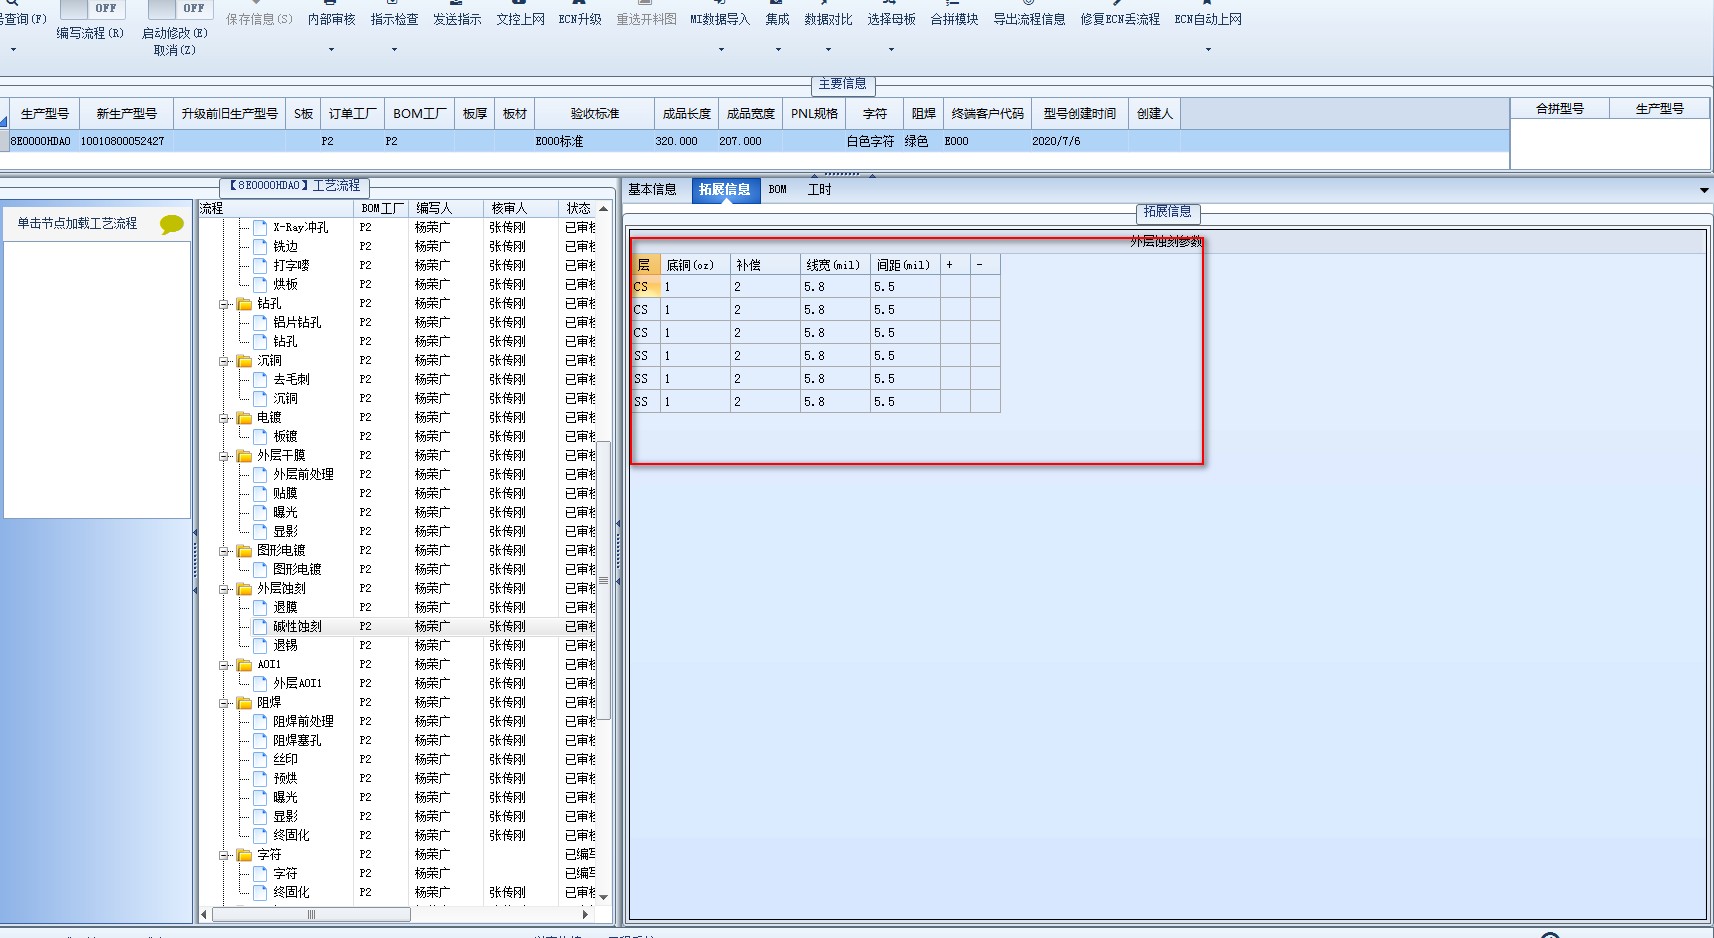Click the ECN升级 toolbar button
Screen dimensions: 1714x938
click(x=580, y=19)
